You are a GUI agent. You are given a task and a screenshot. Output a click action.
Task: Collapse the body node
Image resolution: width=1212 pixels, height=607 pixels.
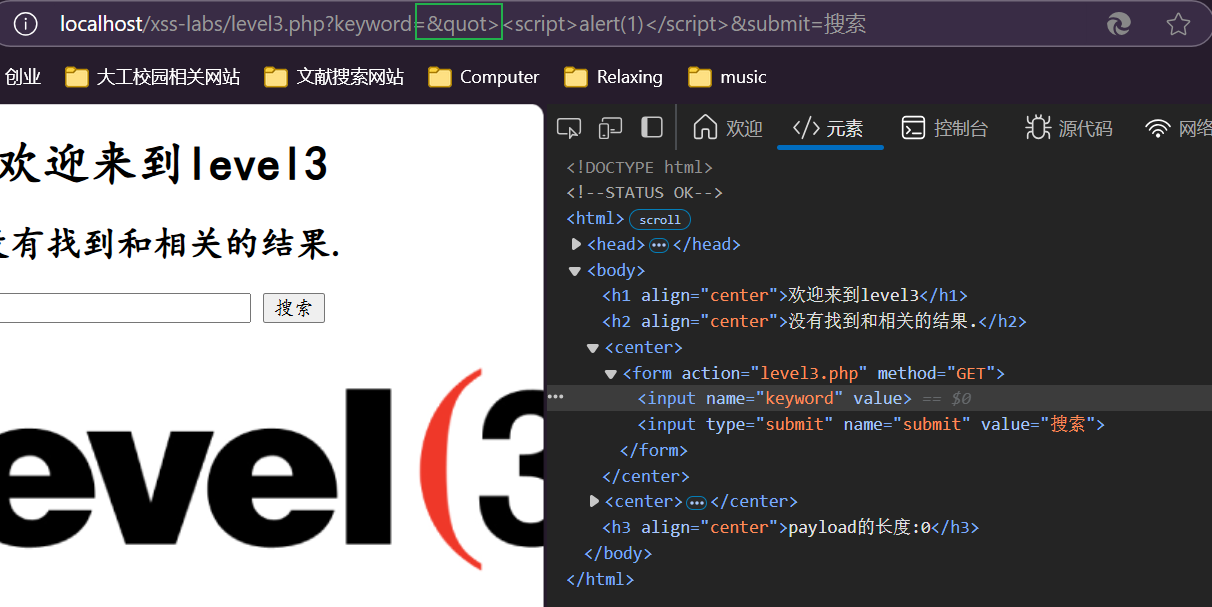574,270
